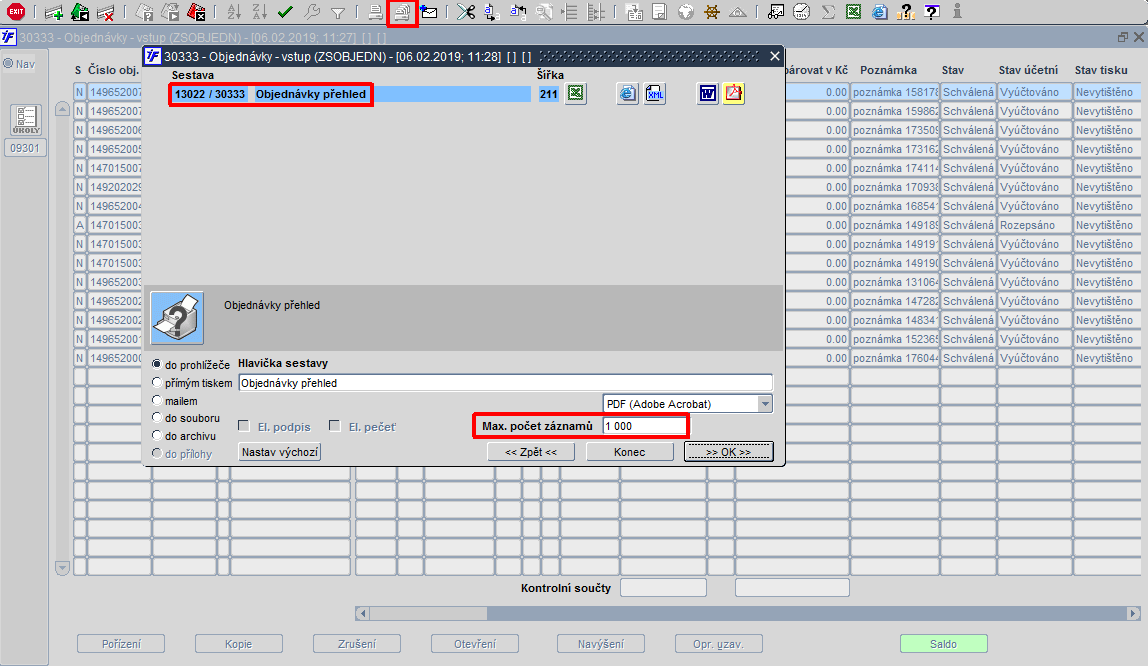Image resolution: width=1148 pixels, height=666 pixels.
Task: Click the Max. počet záznamů field
Action: point(644,426)
